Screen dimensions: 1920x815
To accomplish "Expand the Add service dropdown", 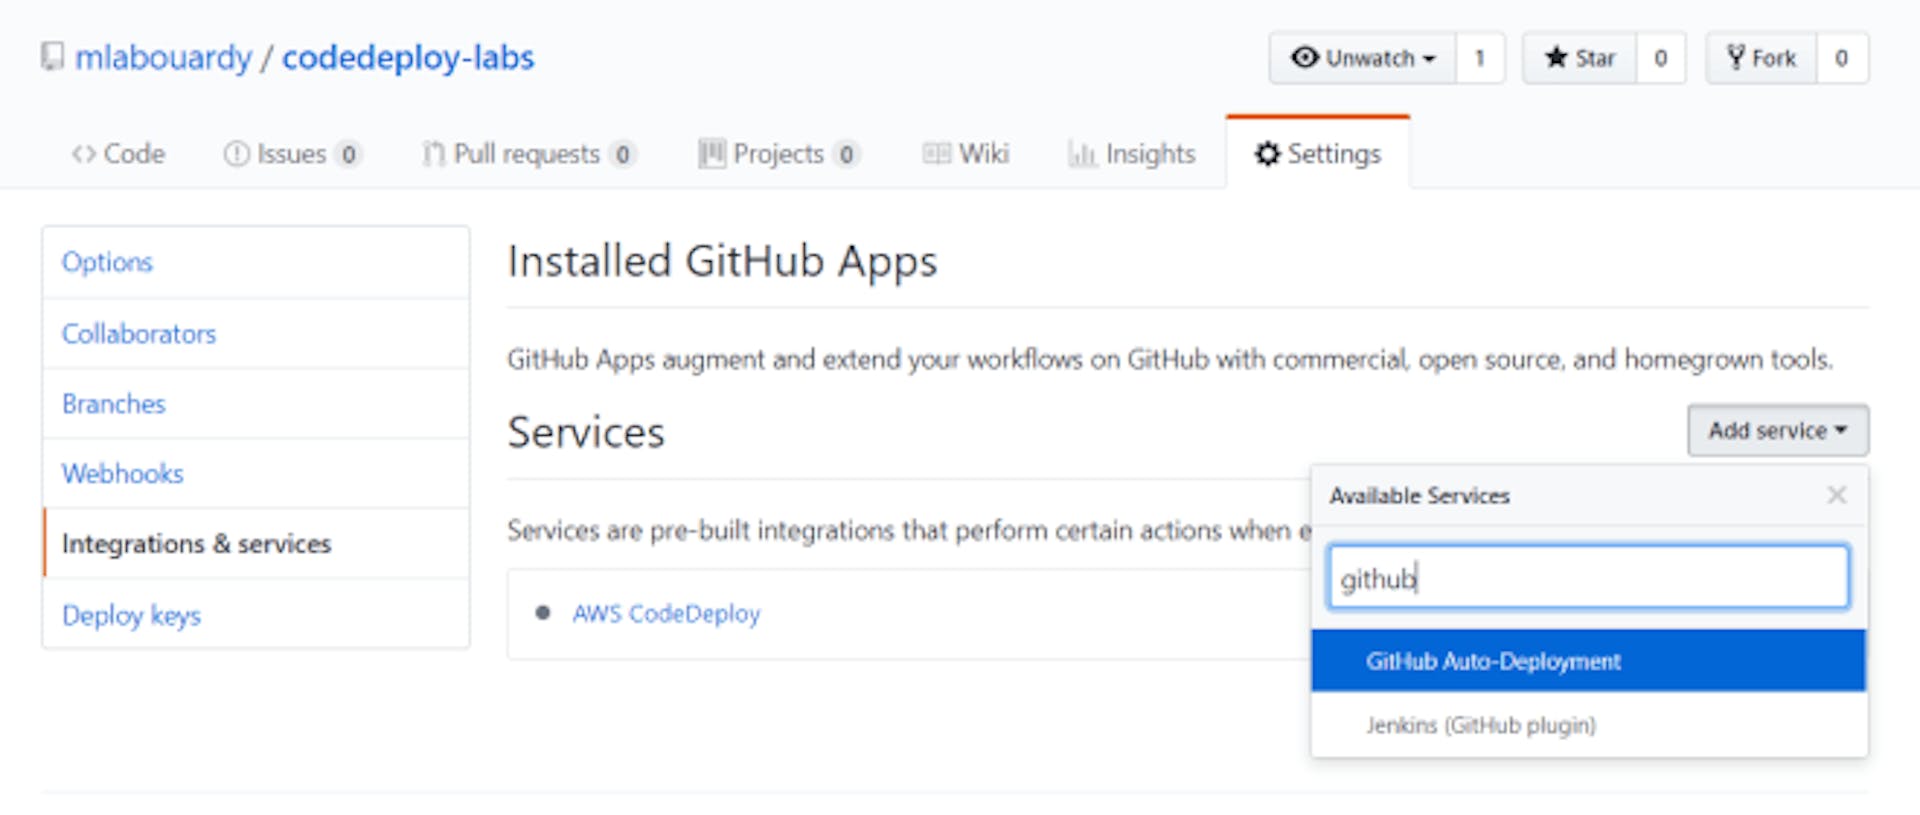I will point(1778,430).
